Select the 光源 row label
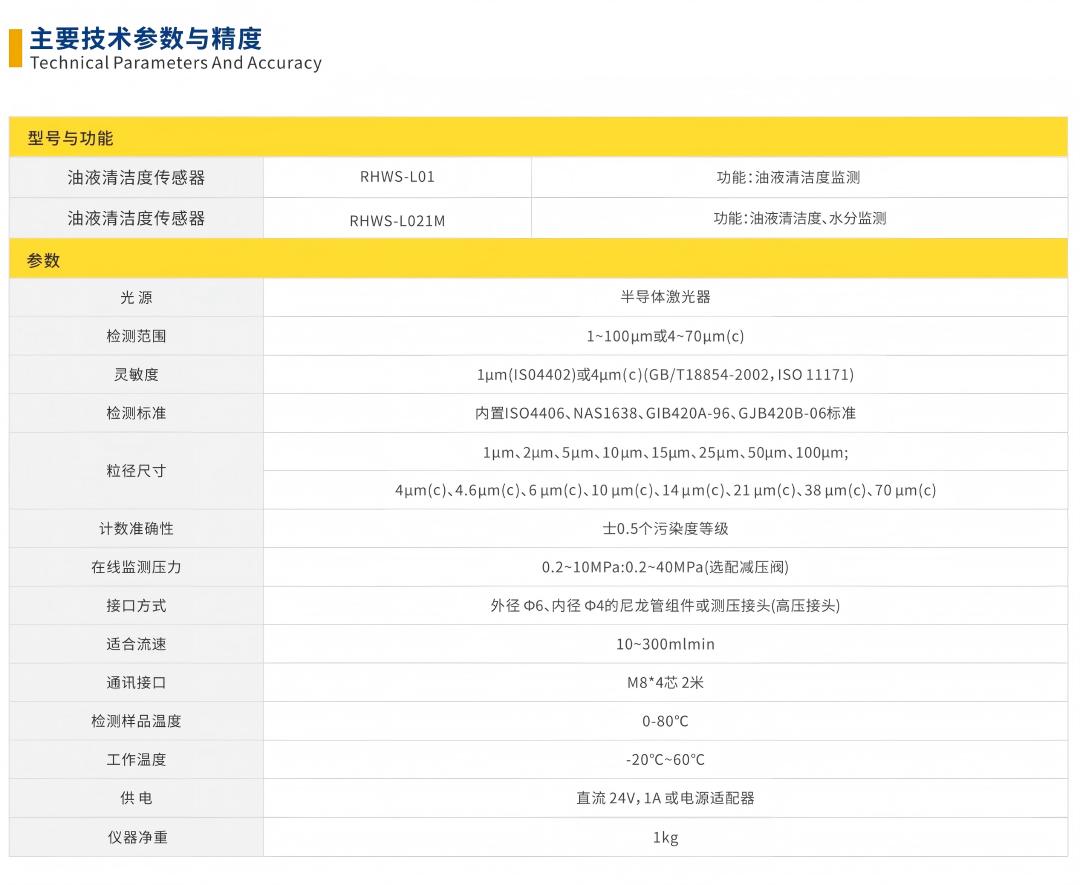The width and height of the screenshot is (1080, 885). pyautogui.click(x=136, y=298)
